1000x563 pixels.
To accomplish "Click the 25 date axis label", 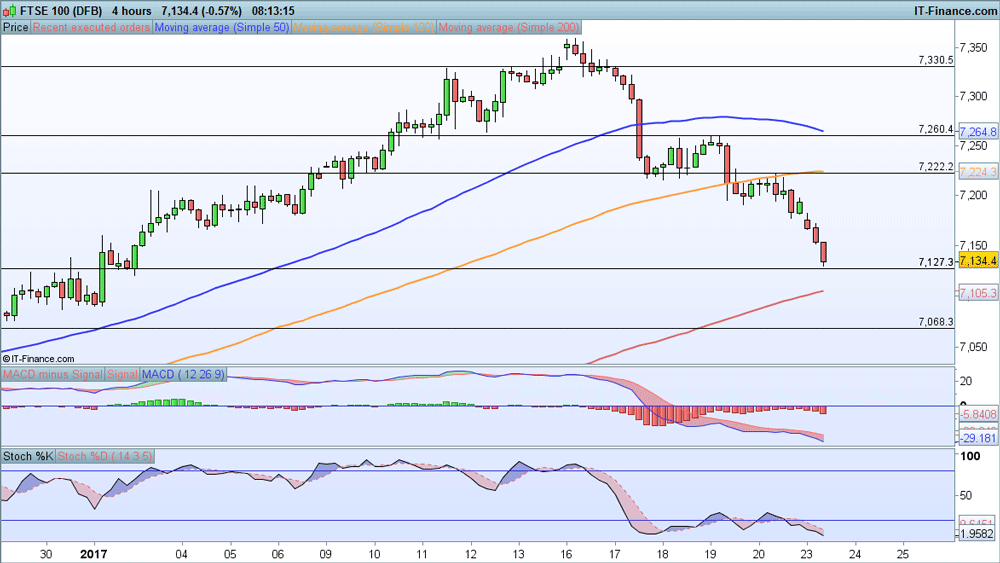I will pyautogui.click(x=902, y=554).
